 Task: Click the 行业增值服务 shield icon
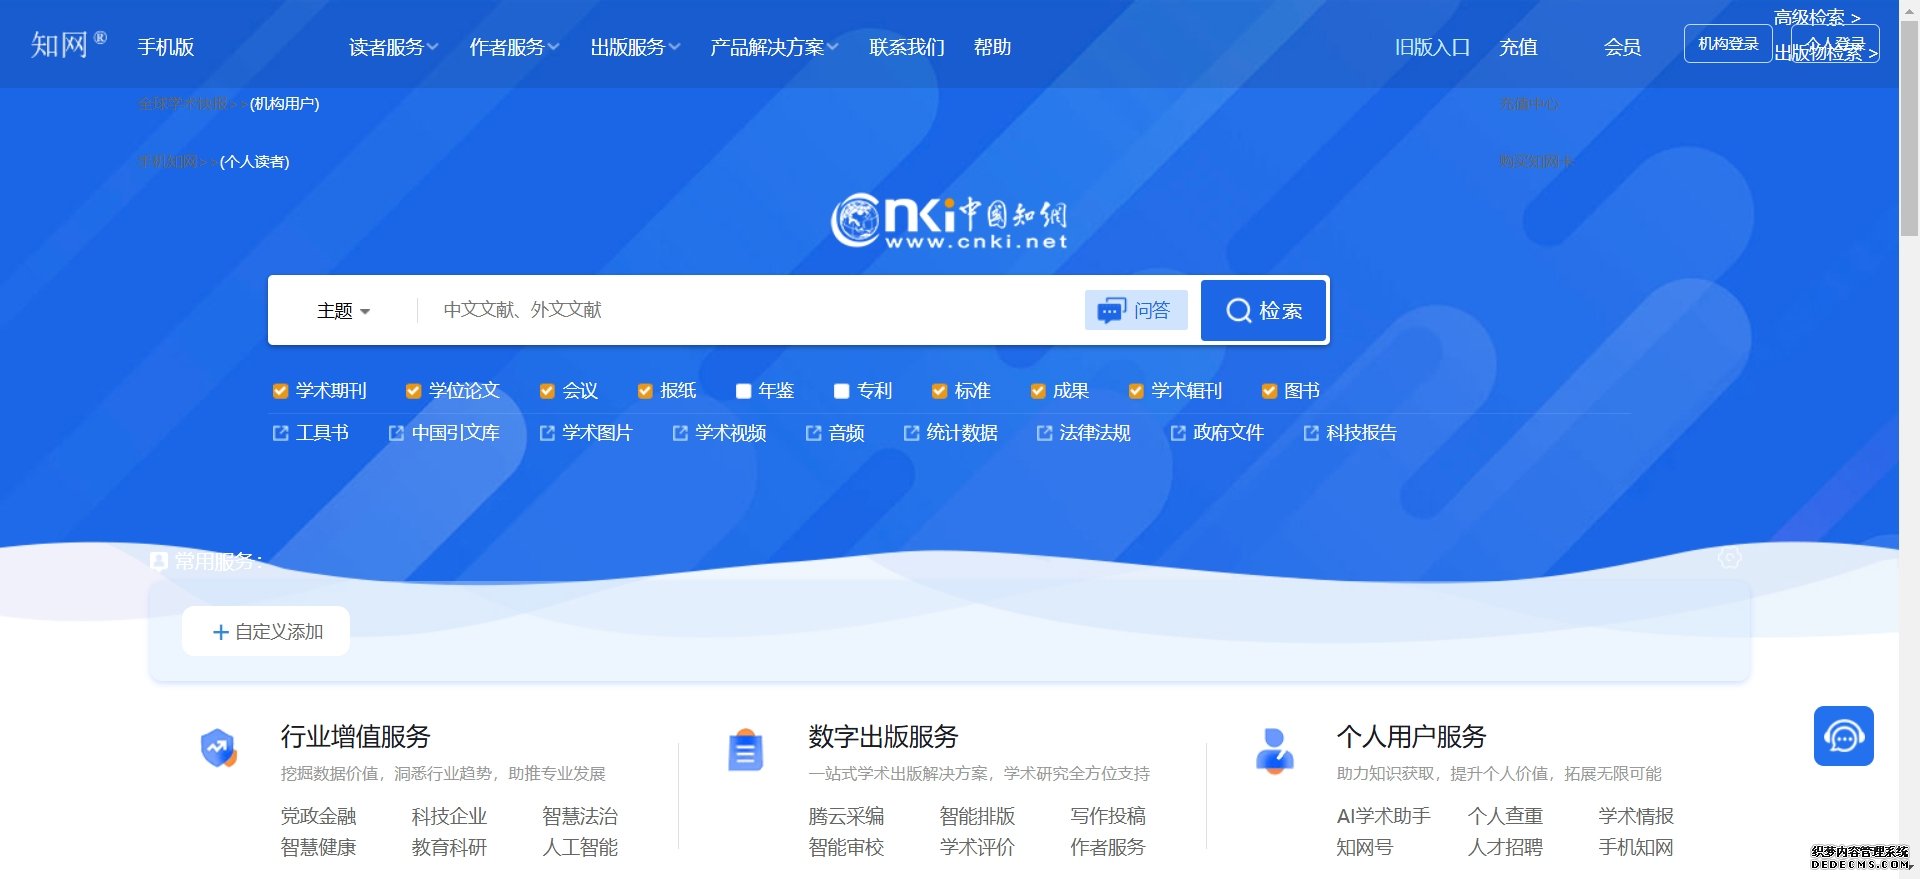coord(218,748)
